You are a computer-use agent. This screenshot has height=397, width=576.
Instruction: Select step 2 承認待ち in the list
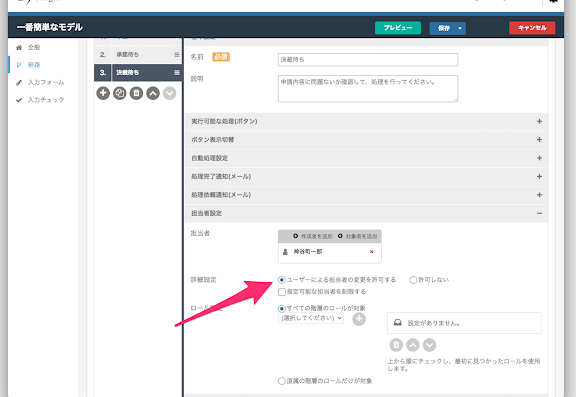pyautogui.click(x=138, y=54)
